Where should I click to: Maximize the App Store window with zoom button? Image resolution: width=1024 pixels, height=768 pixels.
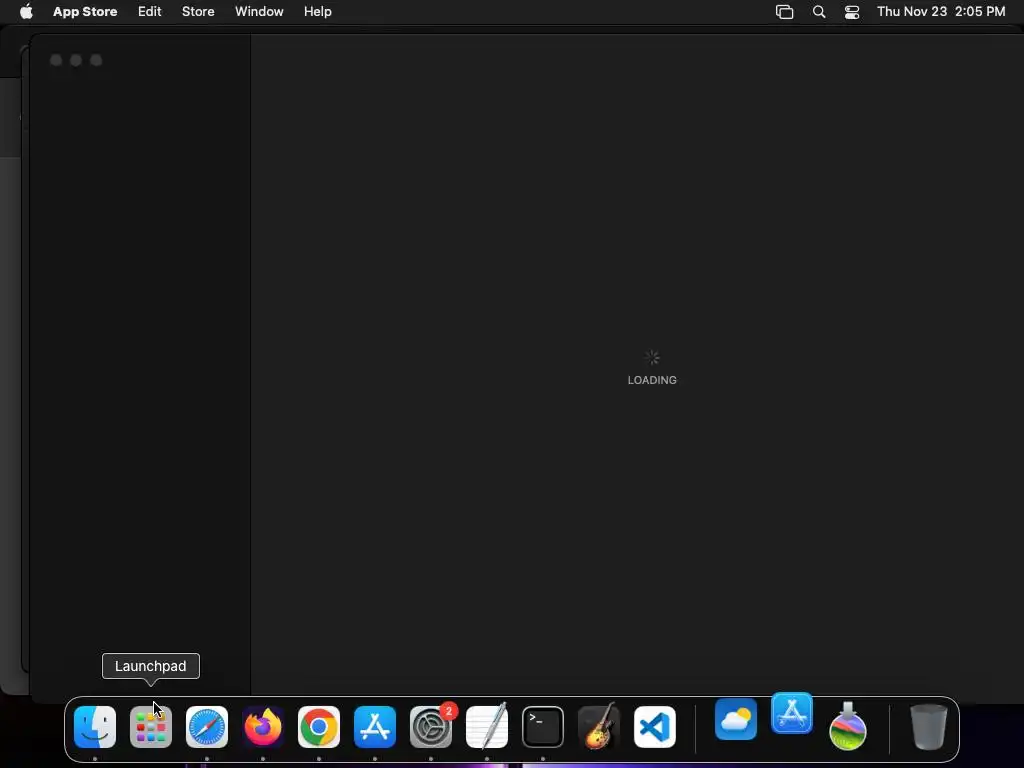click(x=96, y=60)
